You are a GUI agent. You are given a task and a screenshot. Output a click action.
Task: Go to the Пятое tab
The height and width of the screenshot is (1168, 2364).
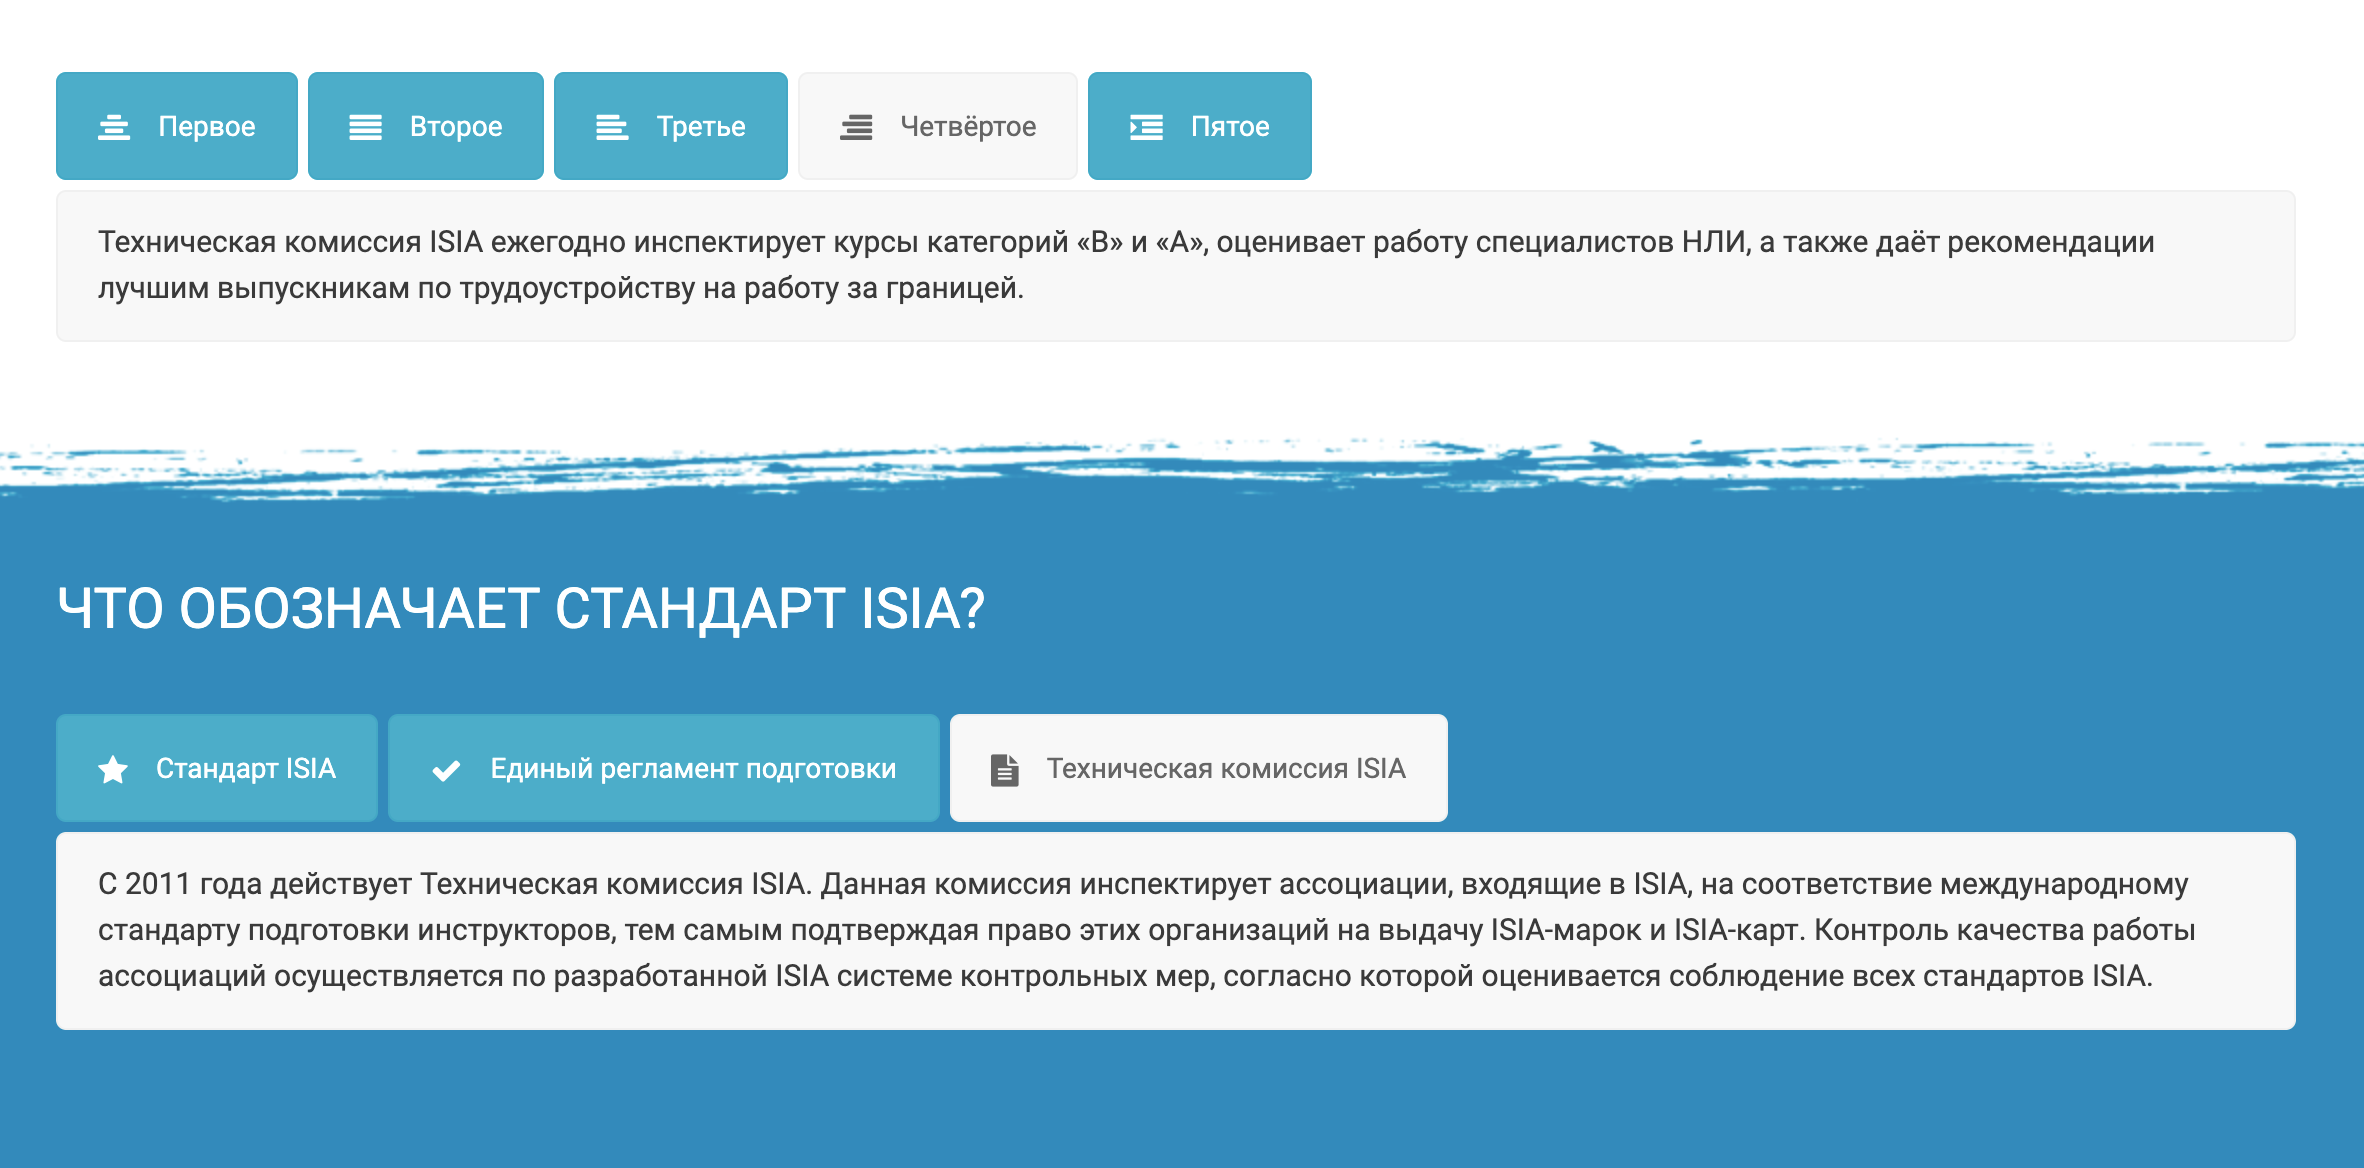1200,126
